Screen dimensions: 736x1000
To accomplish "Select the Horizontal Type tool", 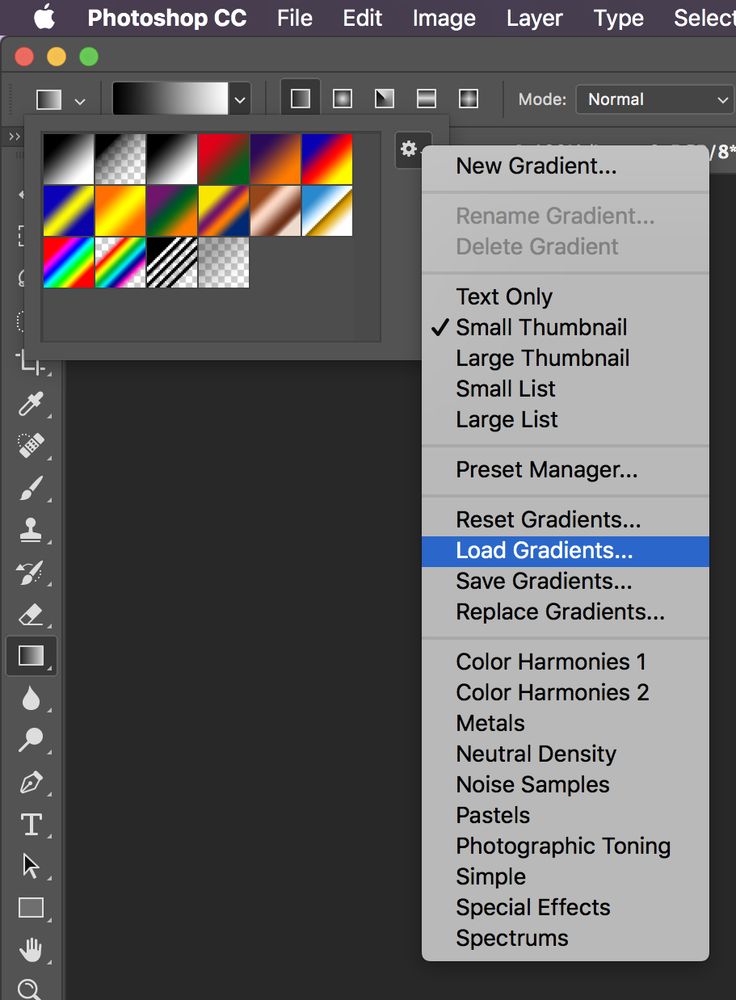I will pyautogui.click(x=31, y=825).
